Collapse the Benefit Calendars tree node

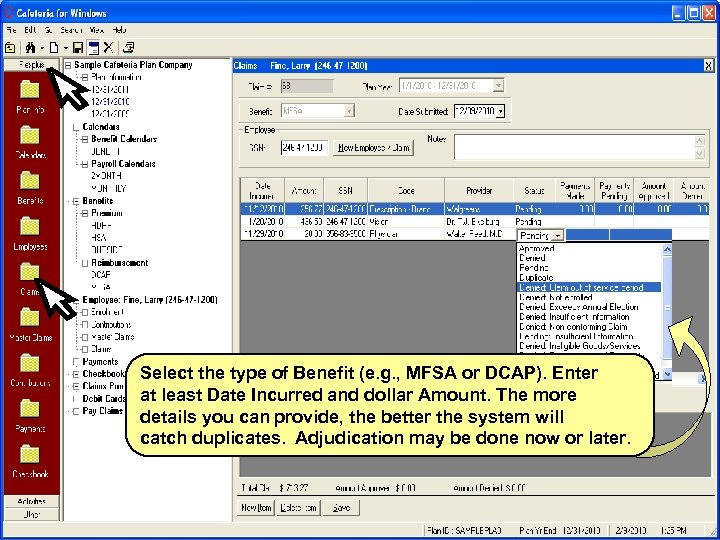tap(85, 139)
